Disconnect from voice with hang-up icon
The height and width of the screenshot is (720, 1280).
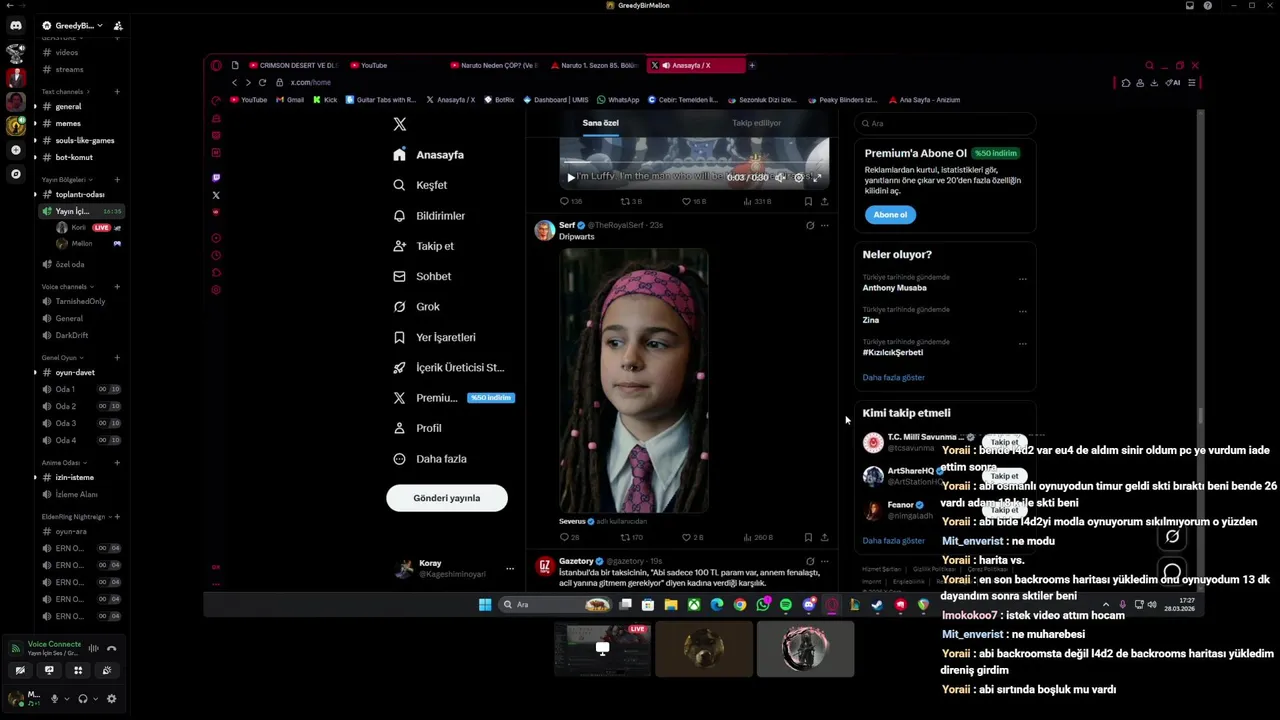111,648
